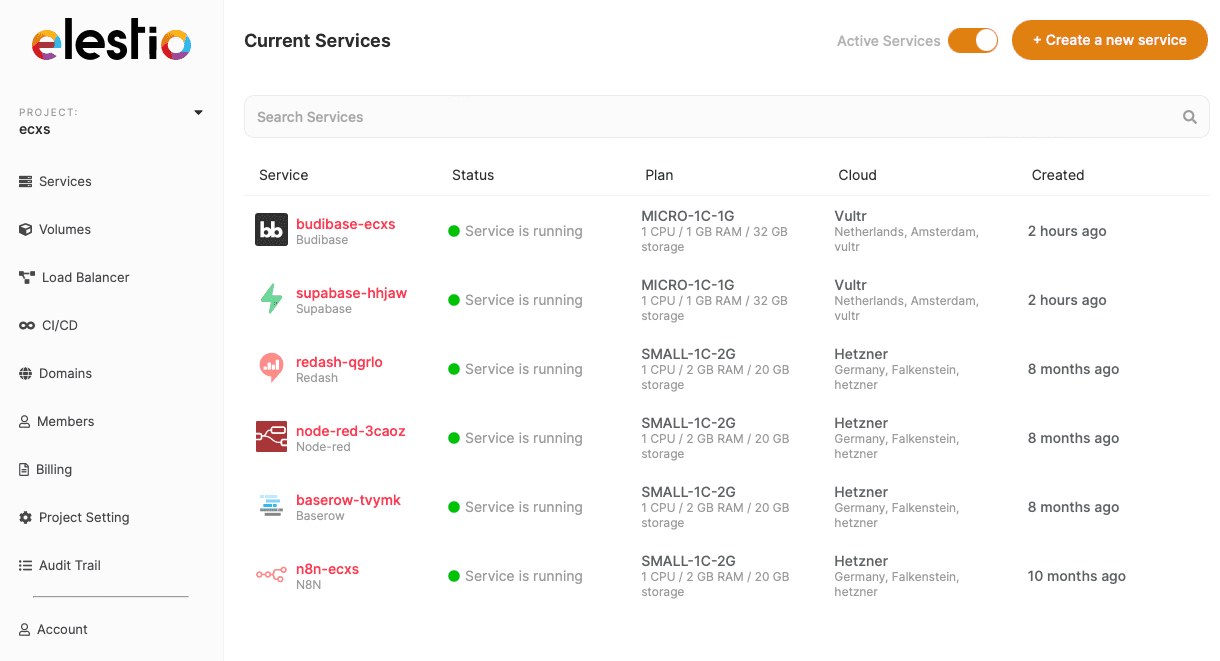
Task: Click the Budibase service icon
Action: click(271, 230)
